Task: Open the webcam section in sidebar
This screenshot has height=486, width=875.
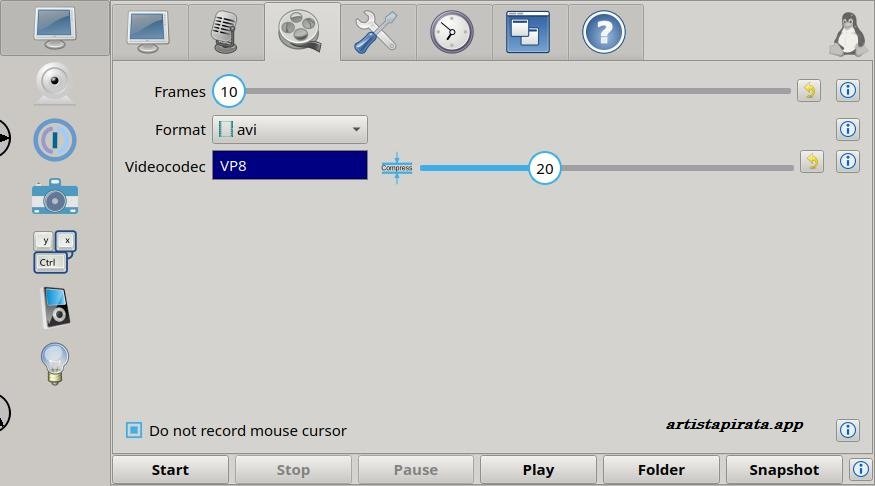Action: 54,84
